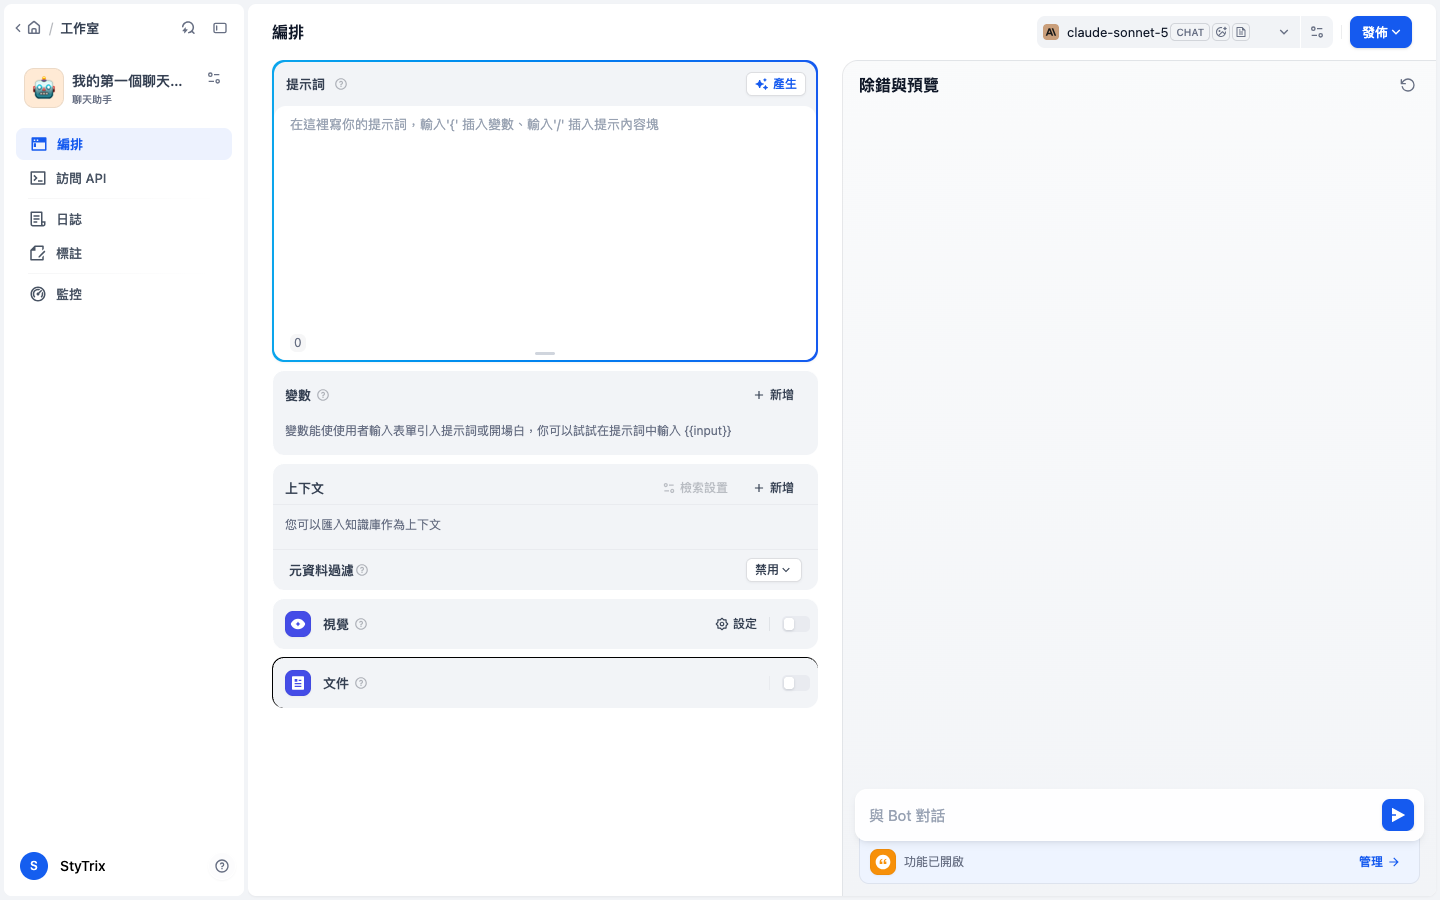Open the StyTrix account menu
The height and width of the screenshot is (900, 1440).
[83, 866]
